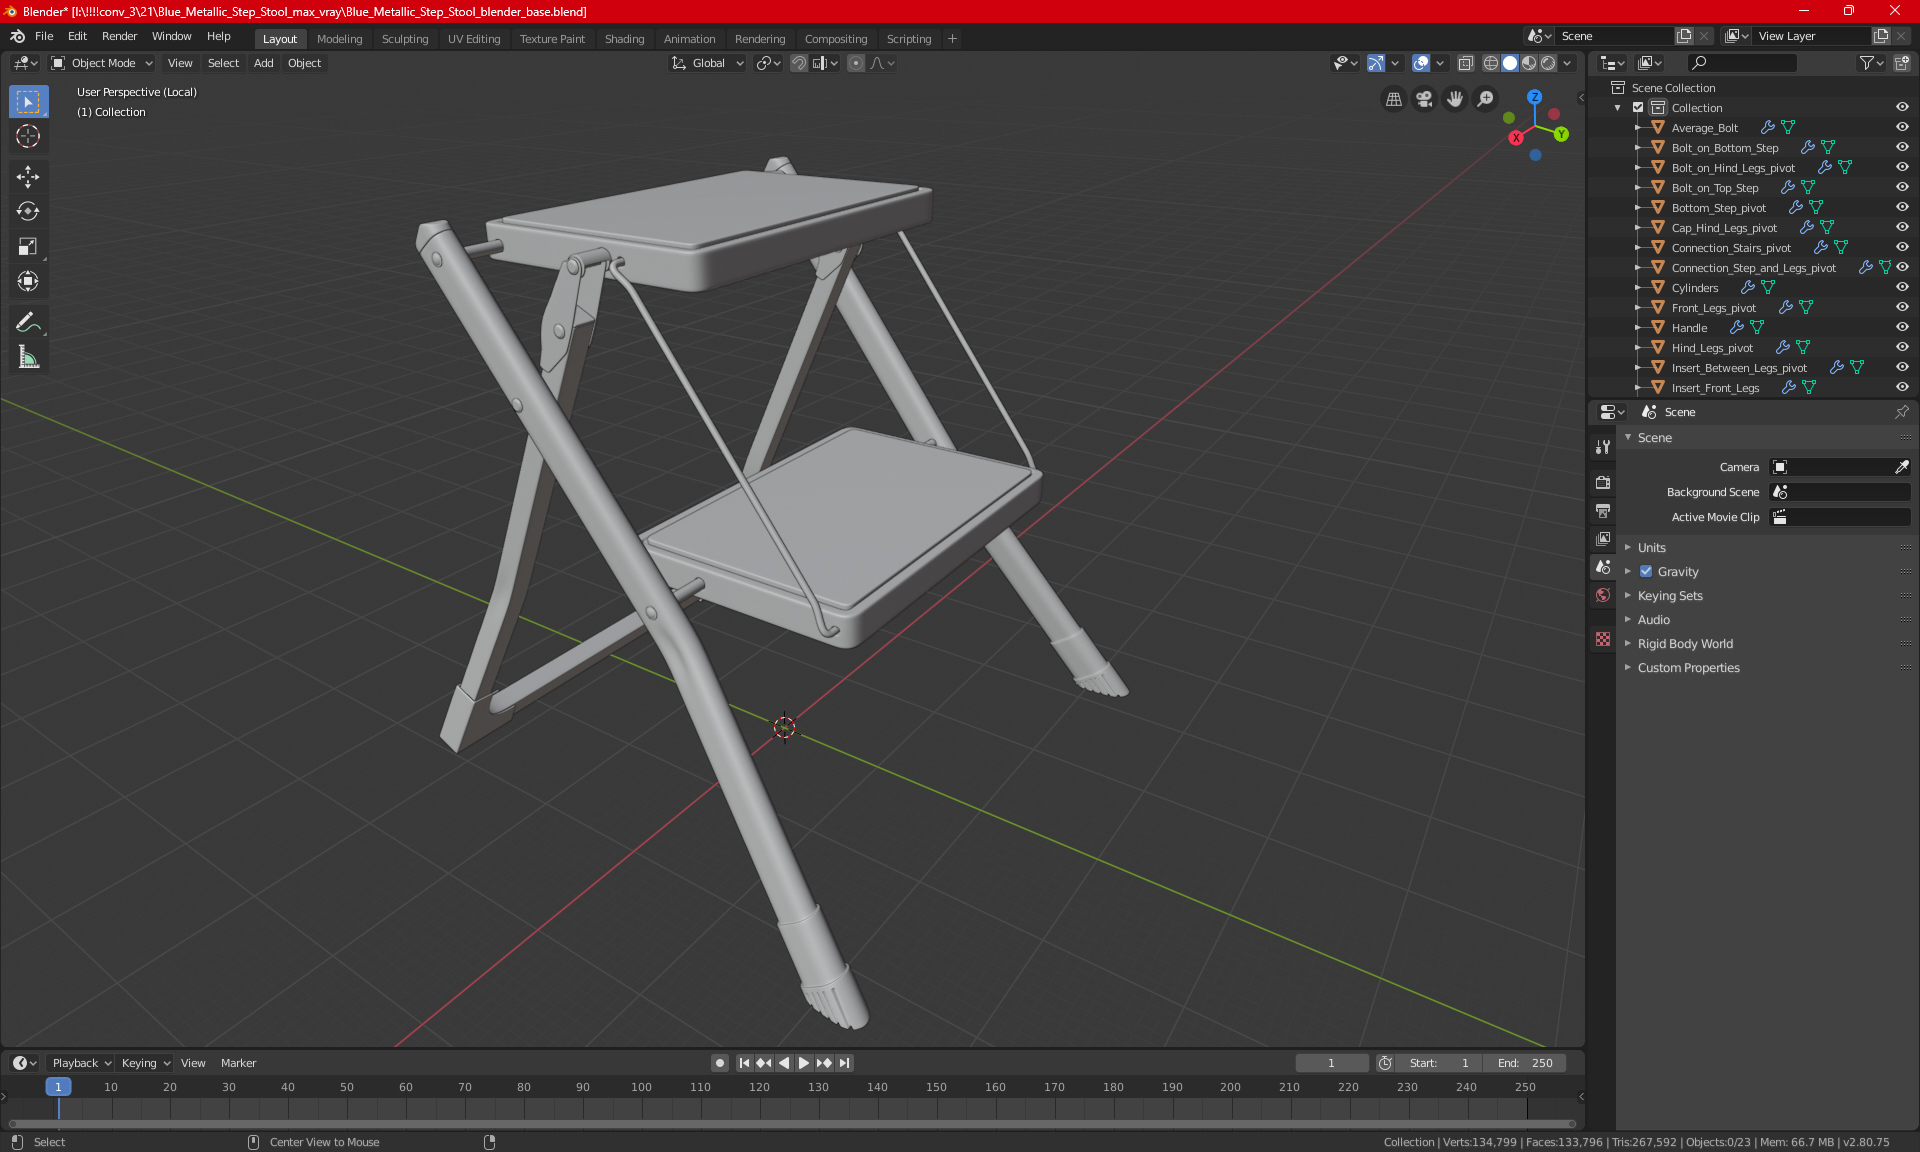Open Playback dropdown in timeline
Image resolution: width=1920 pixels, height=1152 pixels.
(81, 1063)
